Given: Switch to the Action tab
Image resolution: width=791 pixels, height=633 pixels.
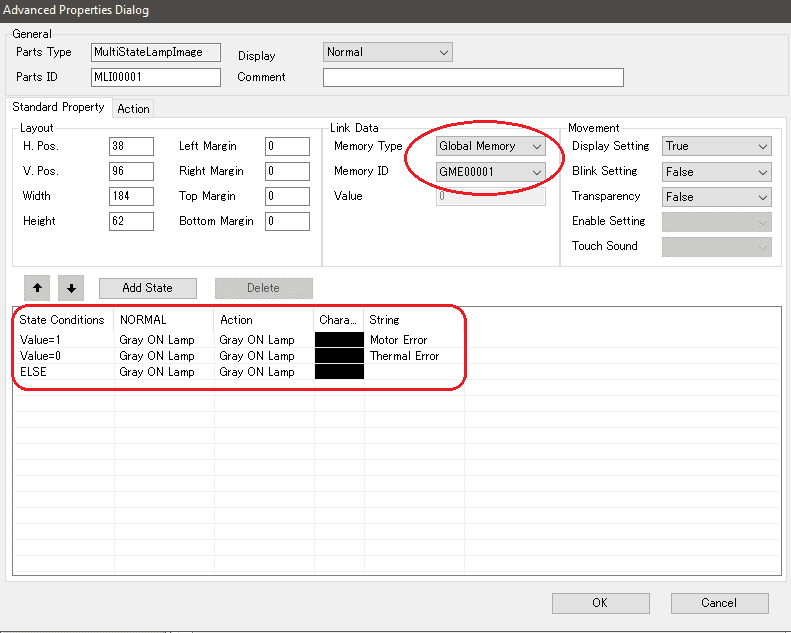Looking at the screenshot, I should (133, 109).
